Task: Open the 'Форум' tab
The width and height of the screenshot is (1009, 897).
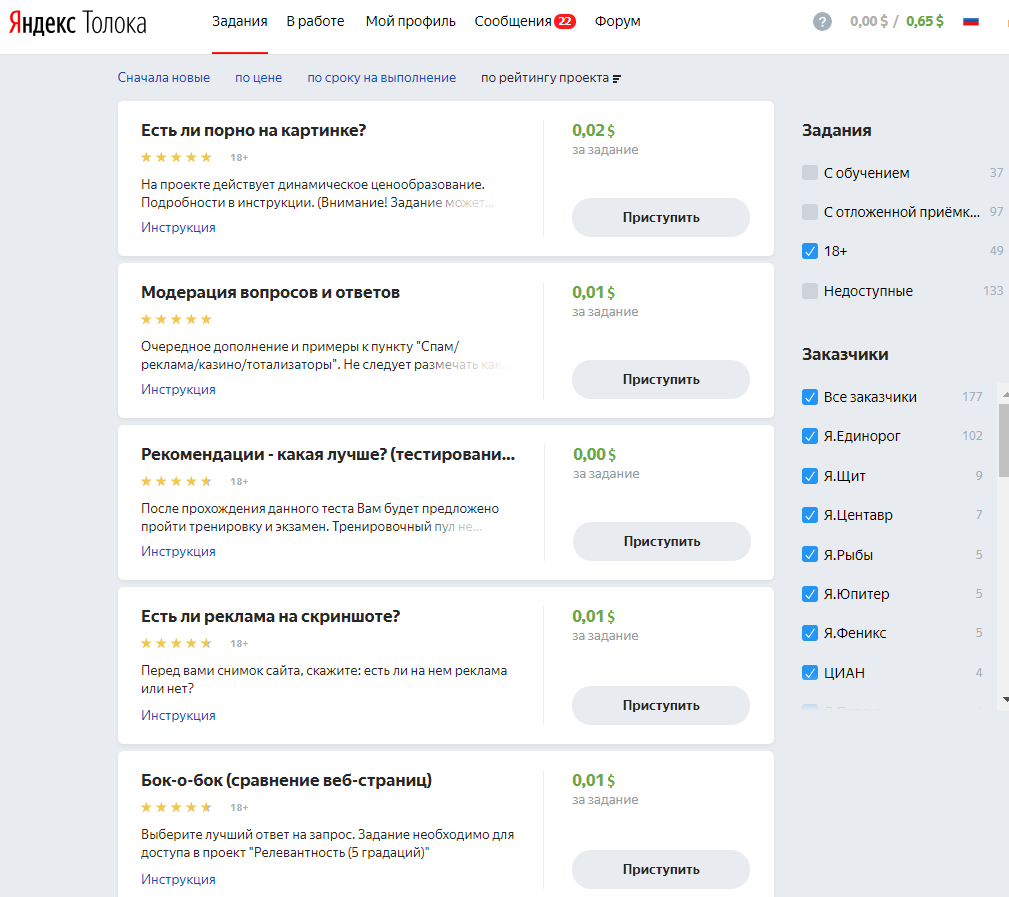Action: pyautogui.click(x=617, y=21)
